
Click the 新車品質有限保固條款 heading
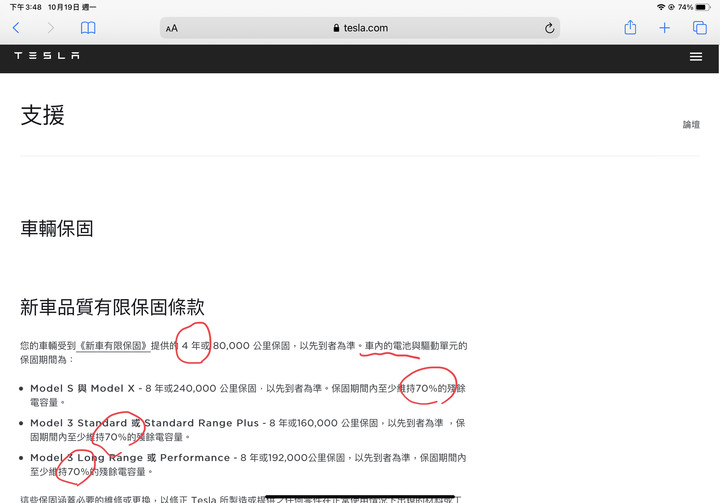[x=112, y=307]
